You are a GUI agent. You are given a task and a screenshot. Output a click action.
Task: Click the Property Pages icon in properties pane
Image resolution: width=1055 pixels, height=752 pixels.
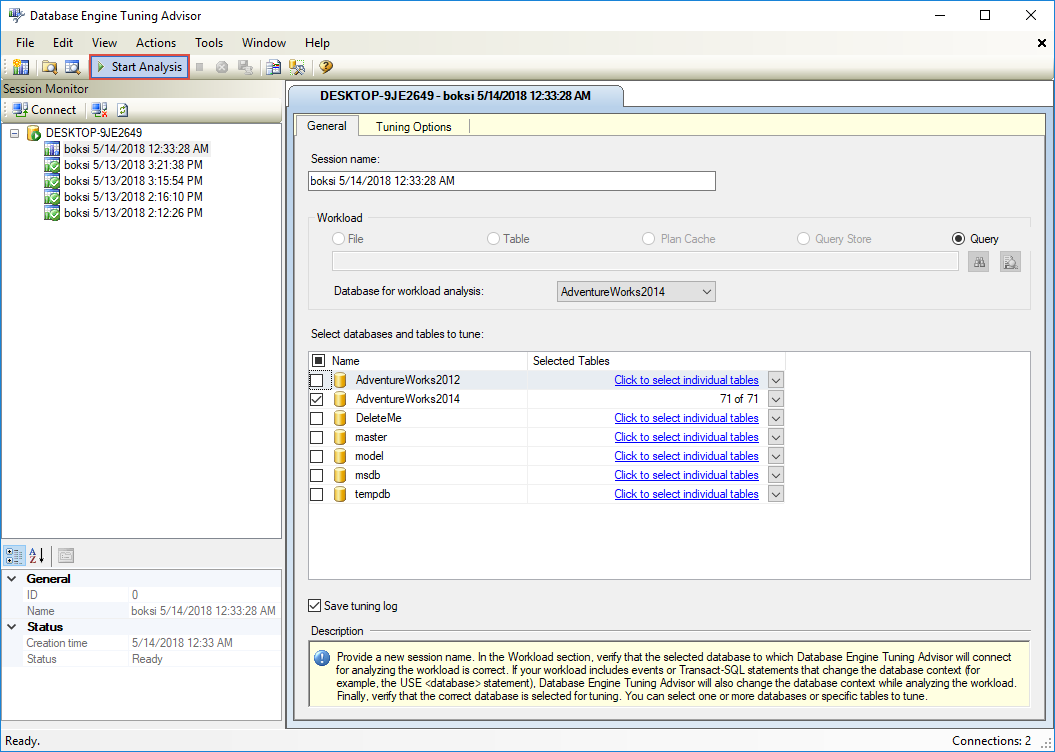pyautogui.click(x=66, y=556)
